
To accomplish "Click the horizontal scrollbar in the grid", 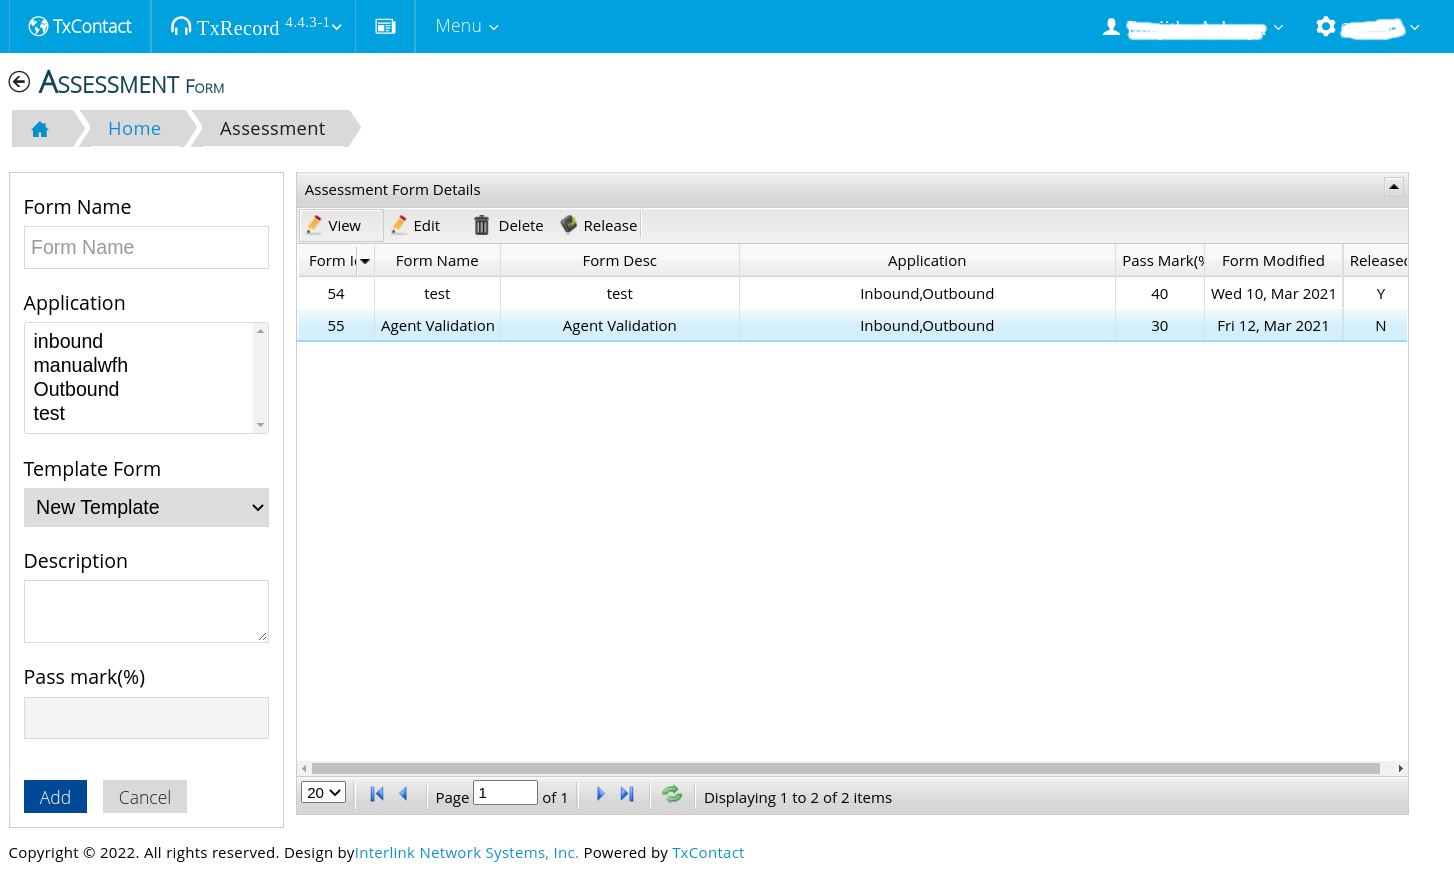I will (846, 769).
